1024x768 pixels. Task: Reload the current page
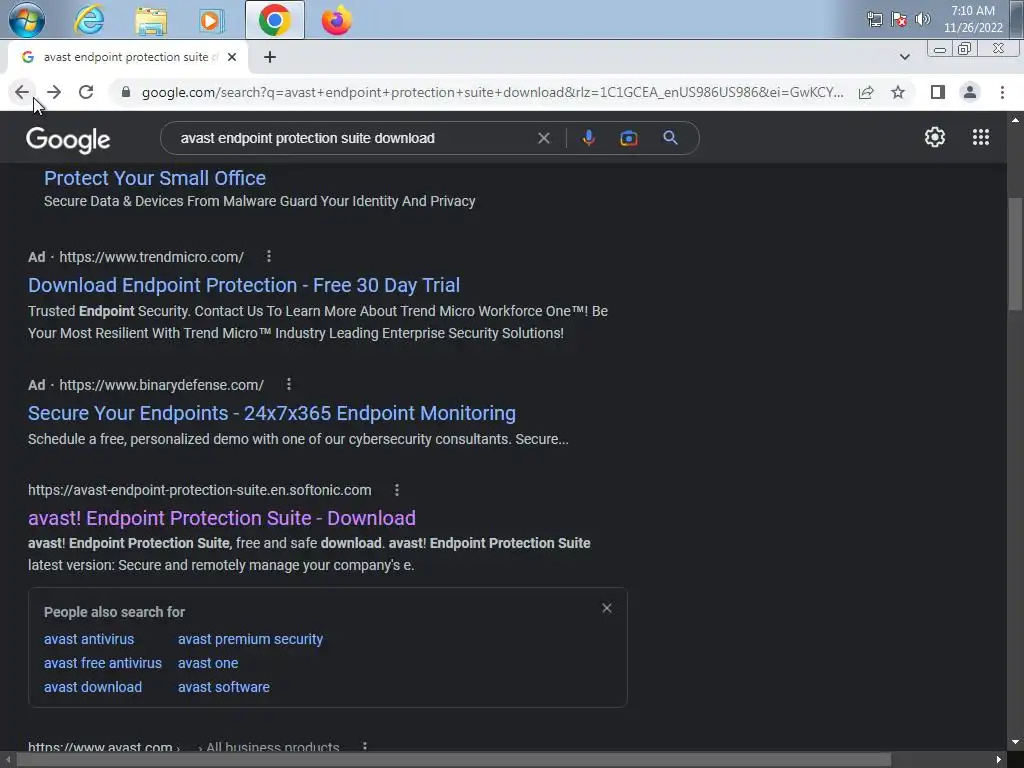click(x=86, y=92)
